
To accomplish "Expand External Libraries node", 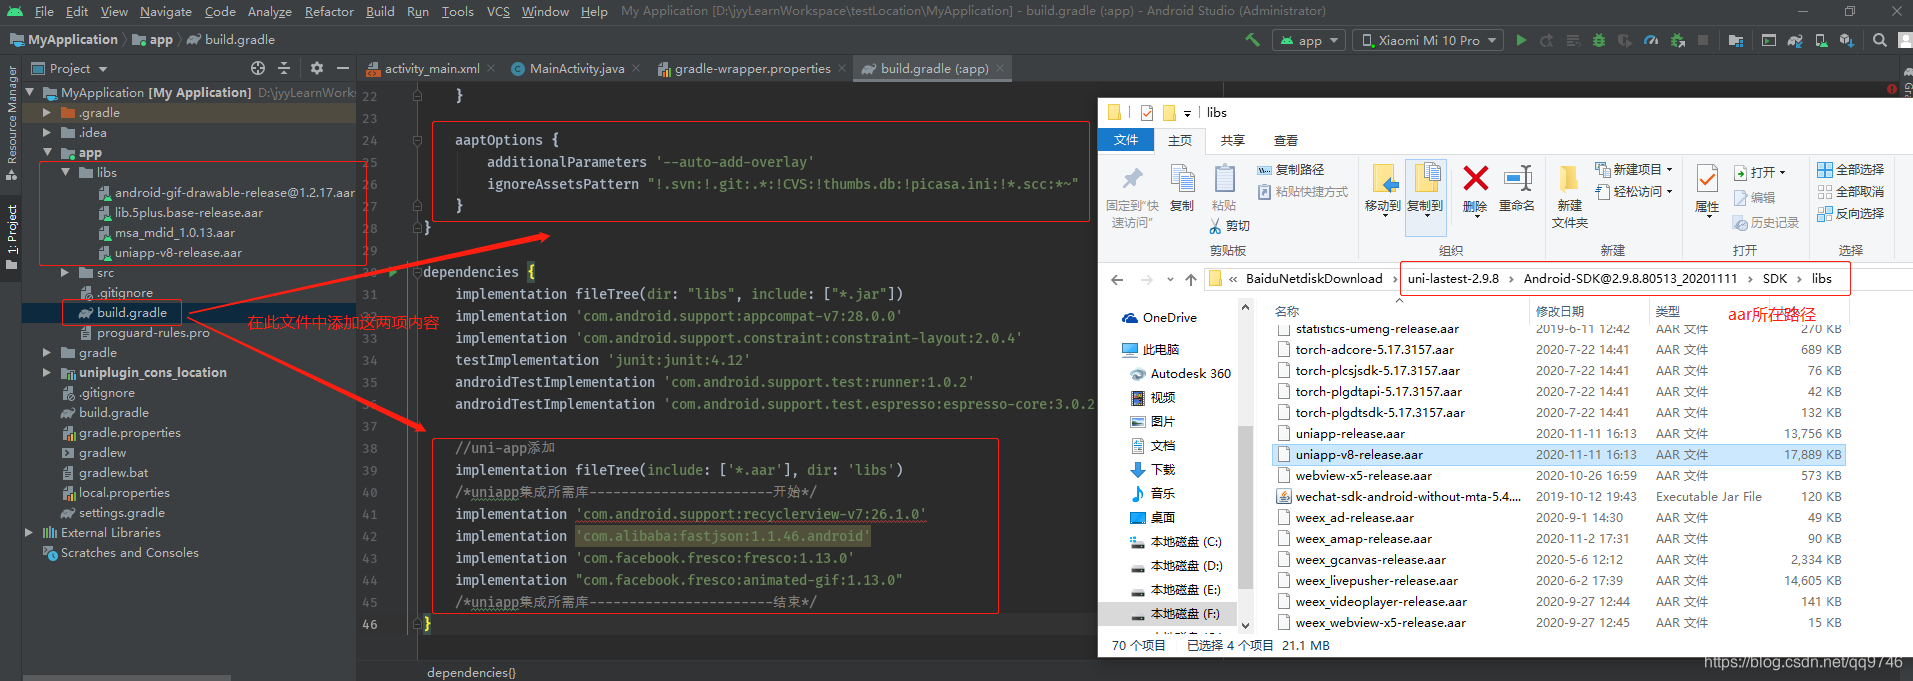I will point(28,533).
